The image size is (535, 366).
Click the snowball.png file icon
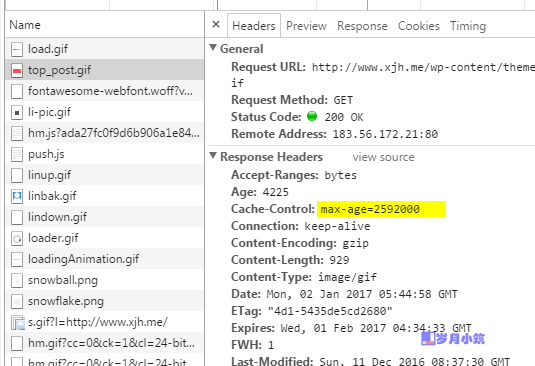coord(17,280)
